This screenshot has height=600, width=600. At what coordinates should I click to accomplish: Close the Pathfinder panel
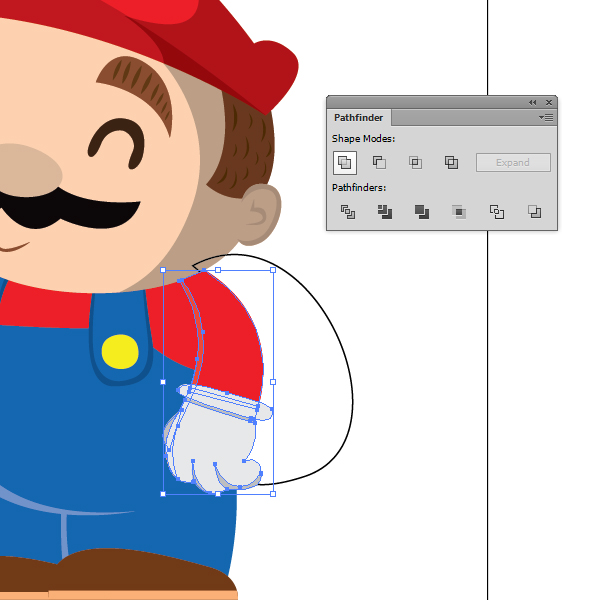click(x=547, y=102)
